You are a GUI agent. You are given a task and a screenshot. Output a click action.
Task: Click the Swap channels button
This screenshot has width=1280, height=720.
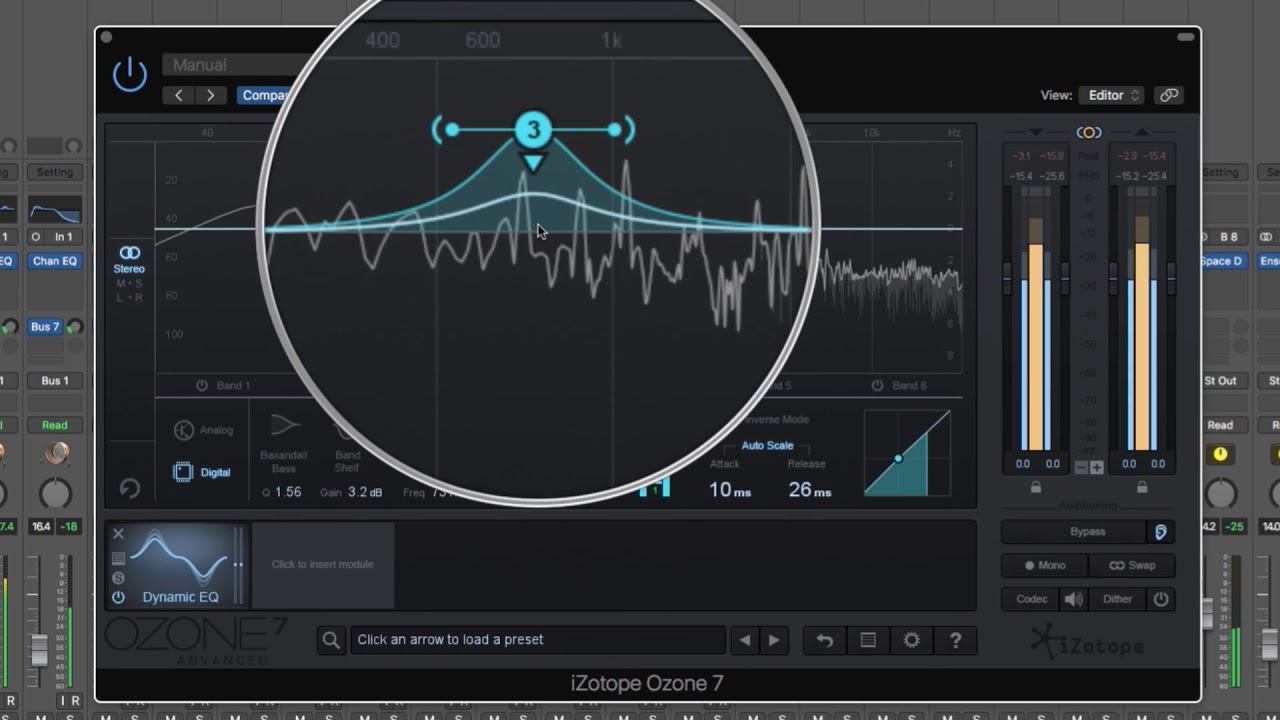[1132, 565]
